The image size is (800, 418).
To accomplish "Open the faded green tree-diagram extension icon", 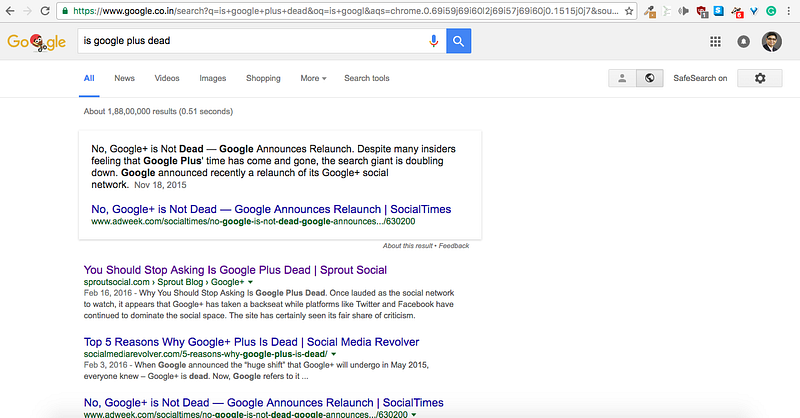I will click(x=667, y=11).
